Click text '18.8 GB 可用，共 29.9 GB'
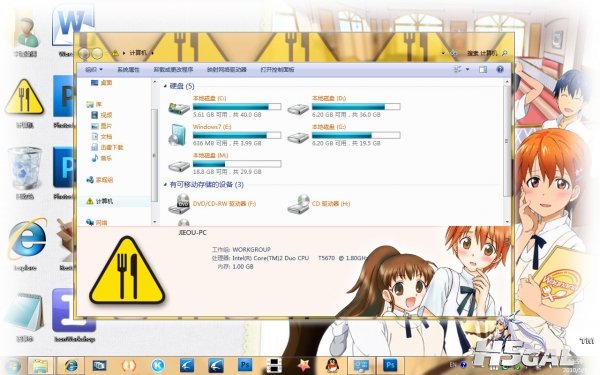600x375 pixels. (x=227, y=172)
